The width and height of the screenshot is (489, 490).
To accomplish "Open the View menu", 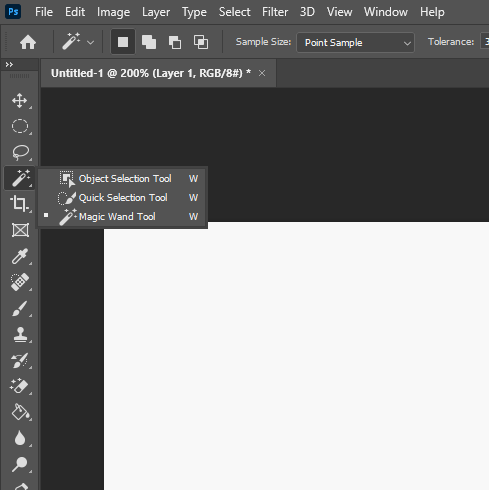I will coord(339,12).
